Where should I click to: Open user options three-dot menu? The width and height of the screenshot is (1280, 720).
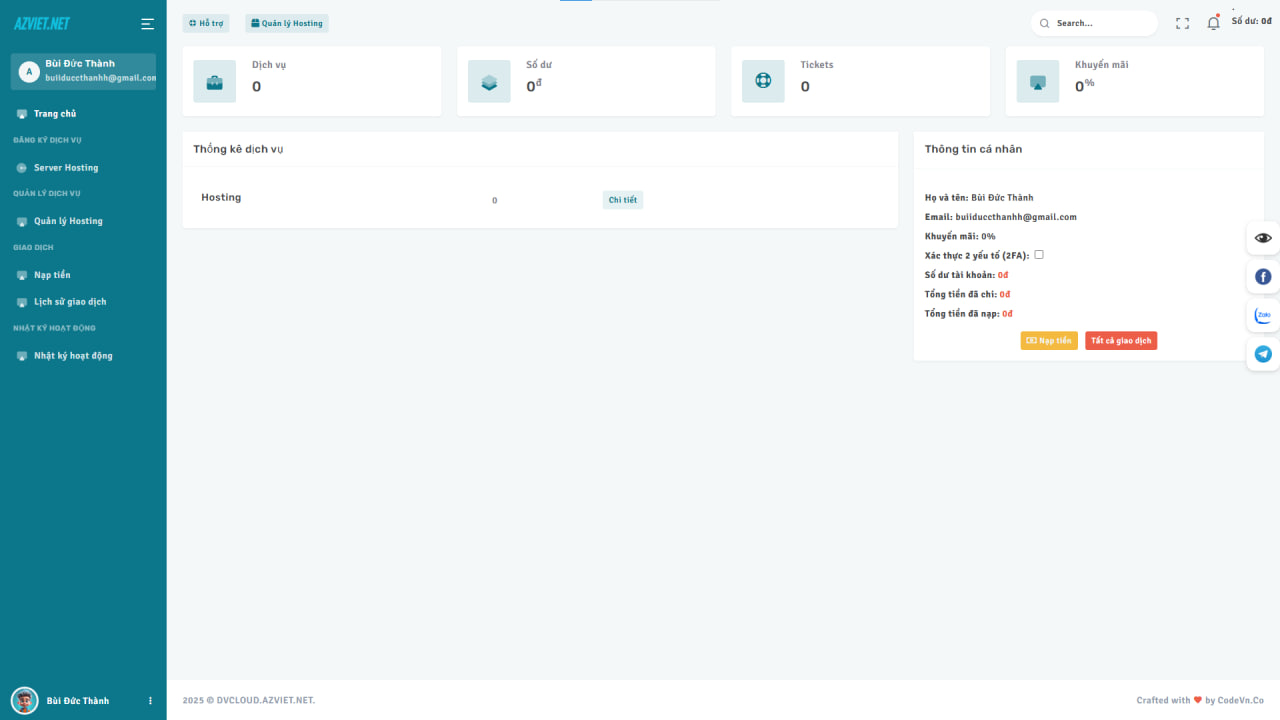coord(151,701)
